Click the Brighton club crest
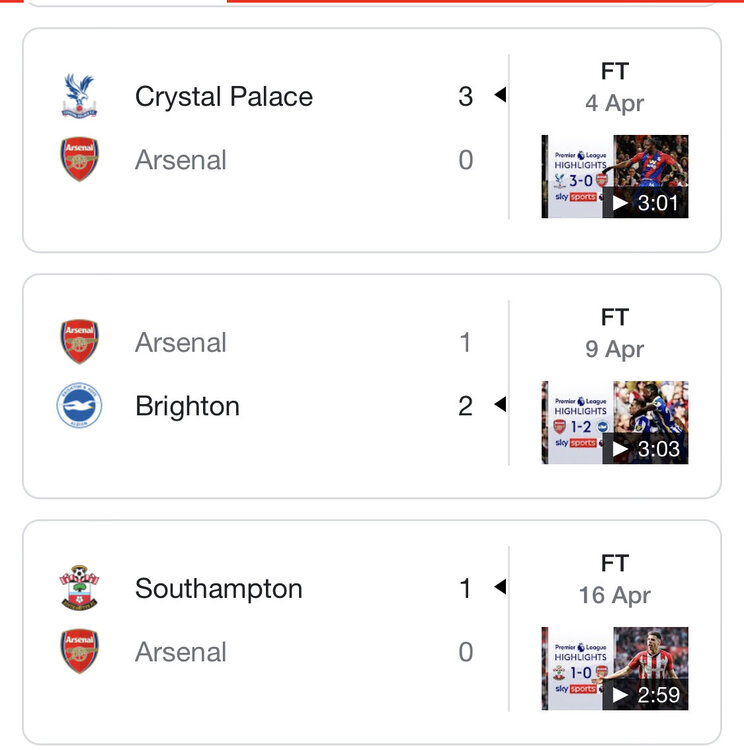The height and width of the screenshot is (750, 744). [79, 405]
